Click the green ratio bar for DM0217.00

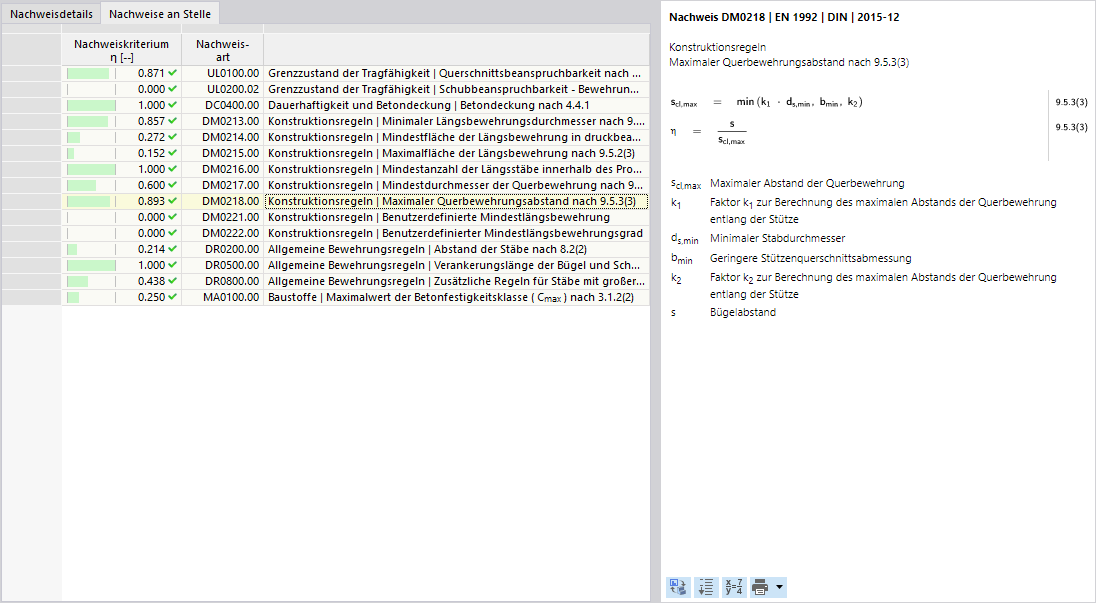[82, 185]
